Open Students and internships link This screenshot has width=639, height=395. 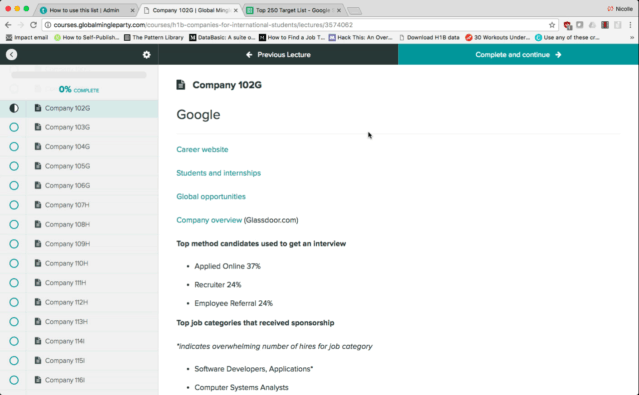(218, 173)
